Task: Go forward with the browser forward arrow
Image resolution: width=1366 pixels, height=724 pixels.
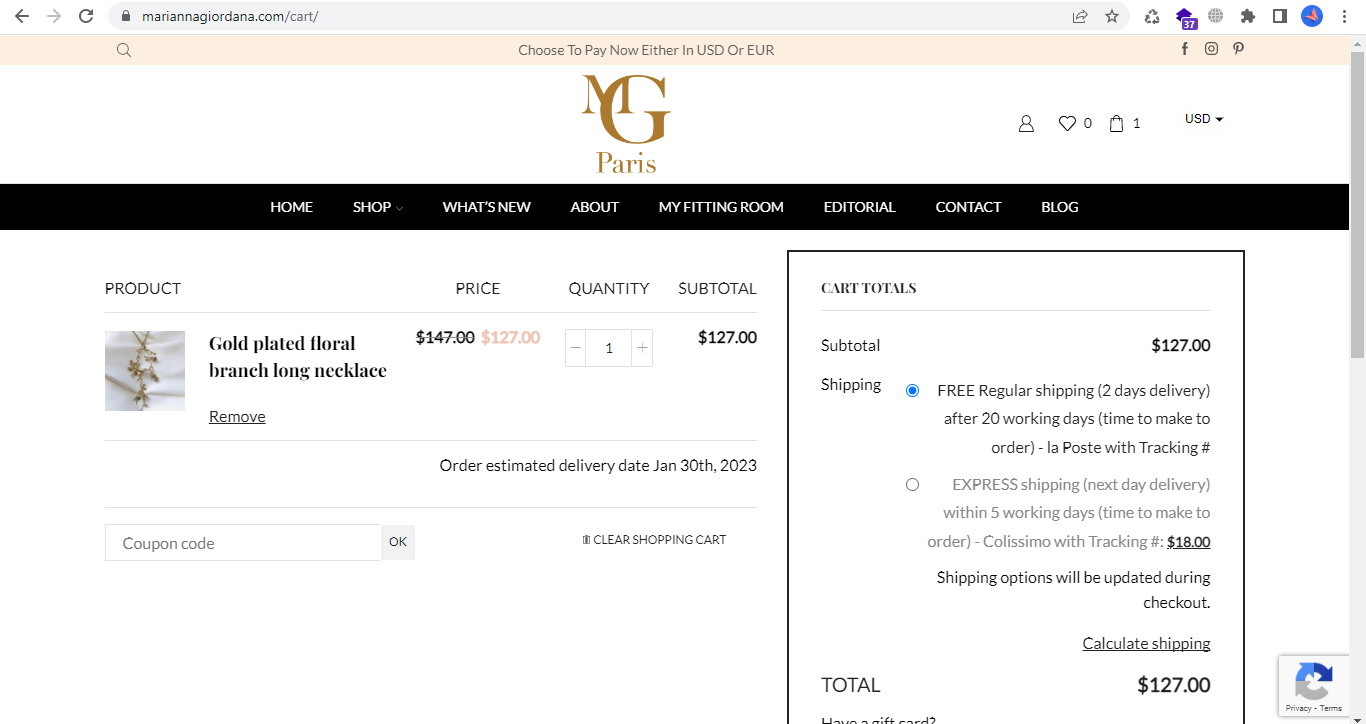Action: [x=54, y=16]
